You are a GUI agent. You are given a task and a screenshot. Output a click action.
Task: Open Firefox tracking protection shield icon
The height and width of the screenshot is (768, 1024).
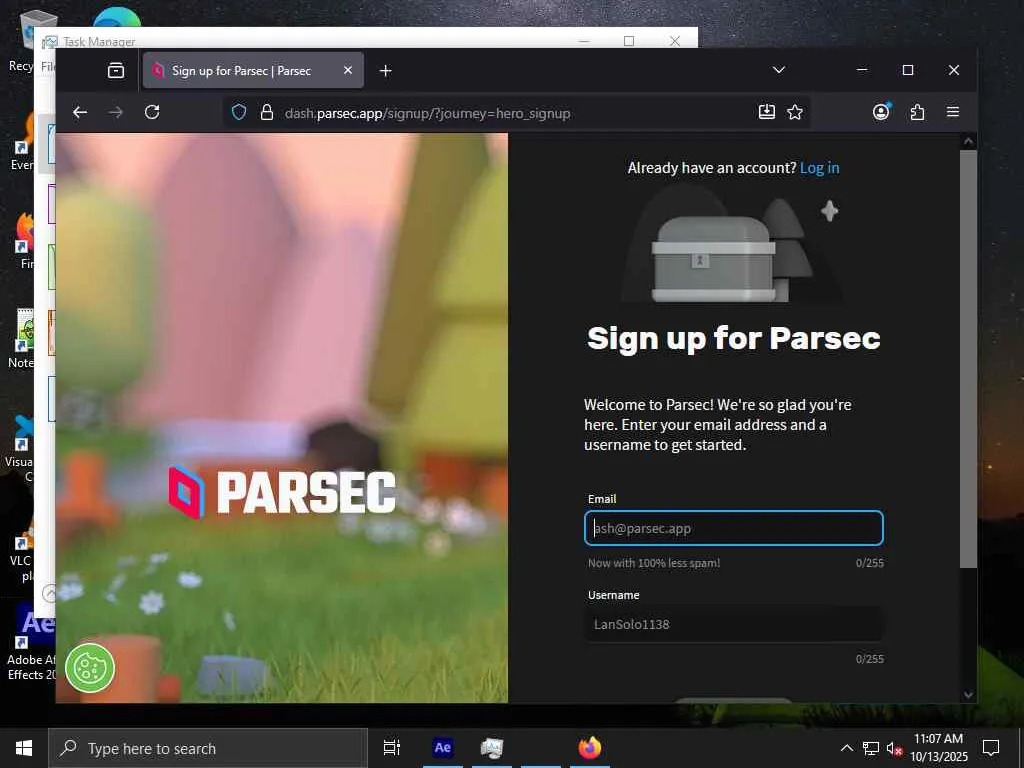[239, 112]
